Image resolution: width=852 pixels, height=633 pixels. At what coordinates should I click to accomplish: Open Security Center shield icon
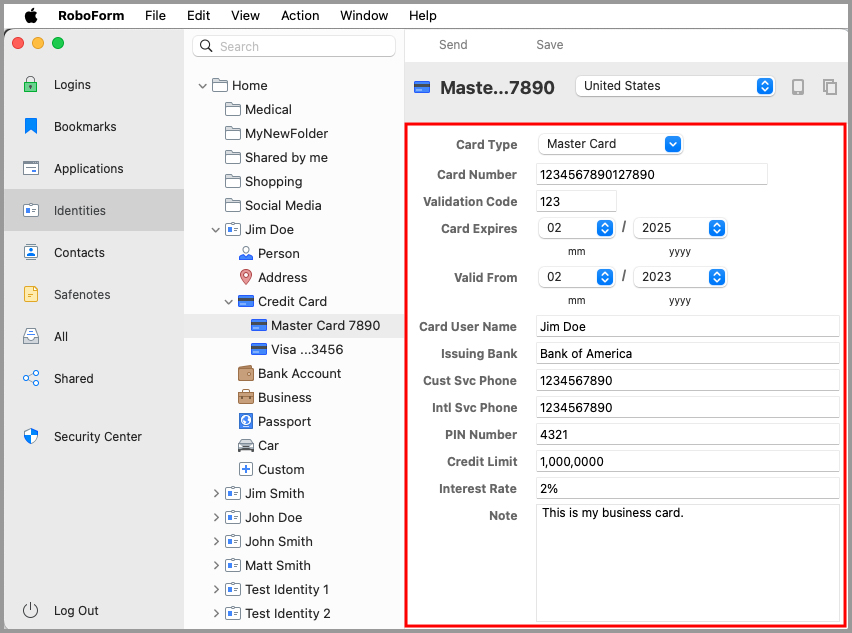coord(31,436)
